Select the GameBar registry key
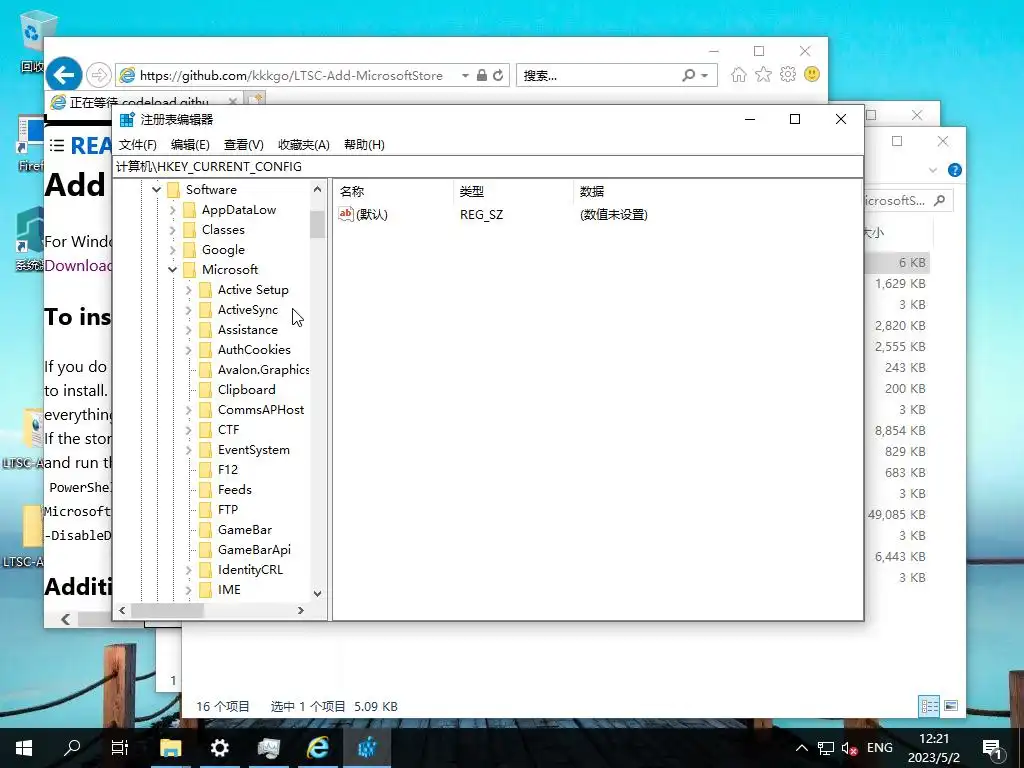Viewport: 1024px width, 768px height. [x=245, y=530]
